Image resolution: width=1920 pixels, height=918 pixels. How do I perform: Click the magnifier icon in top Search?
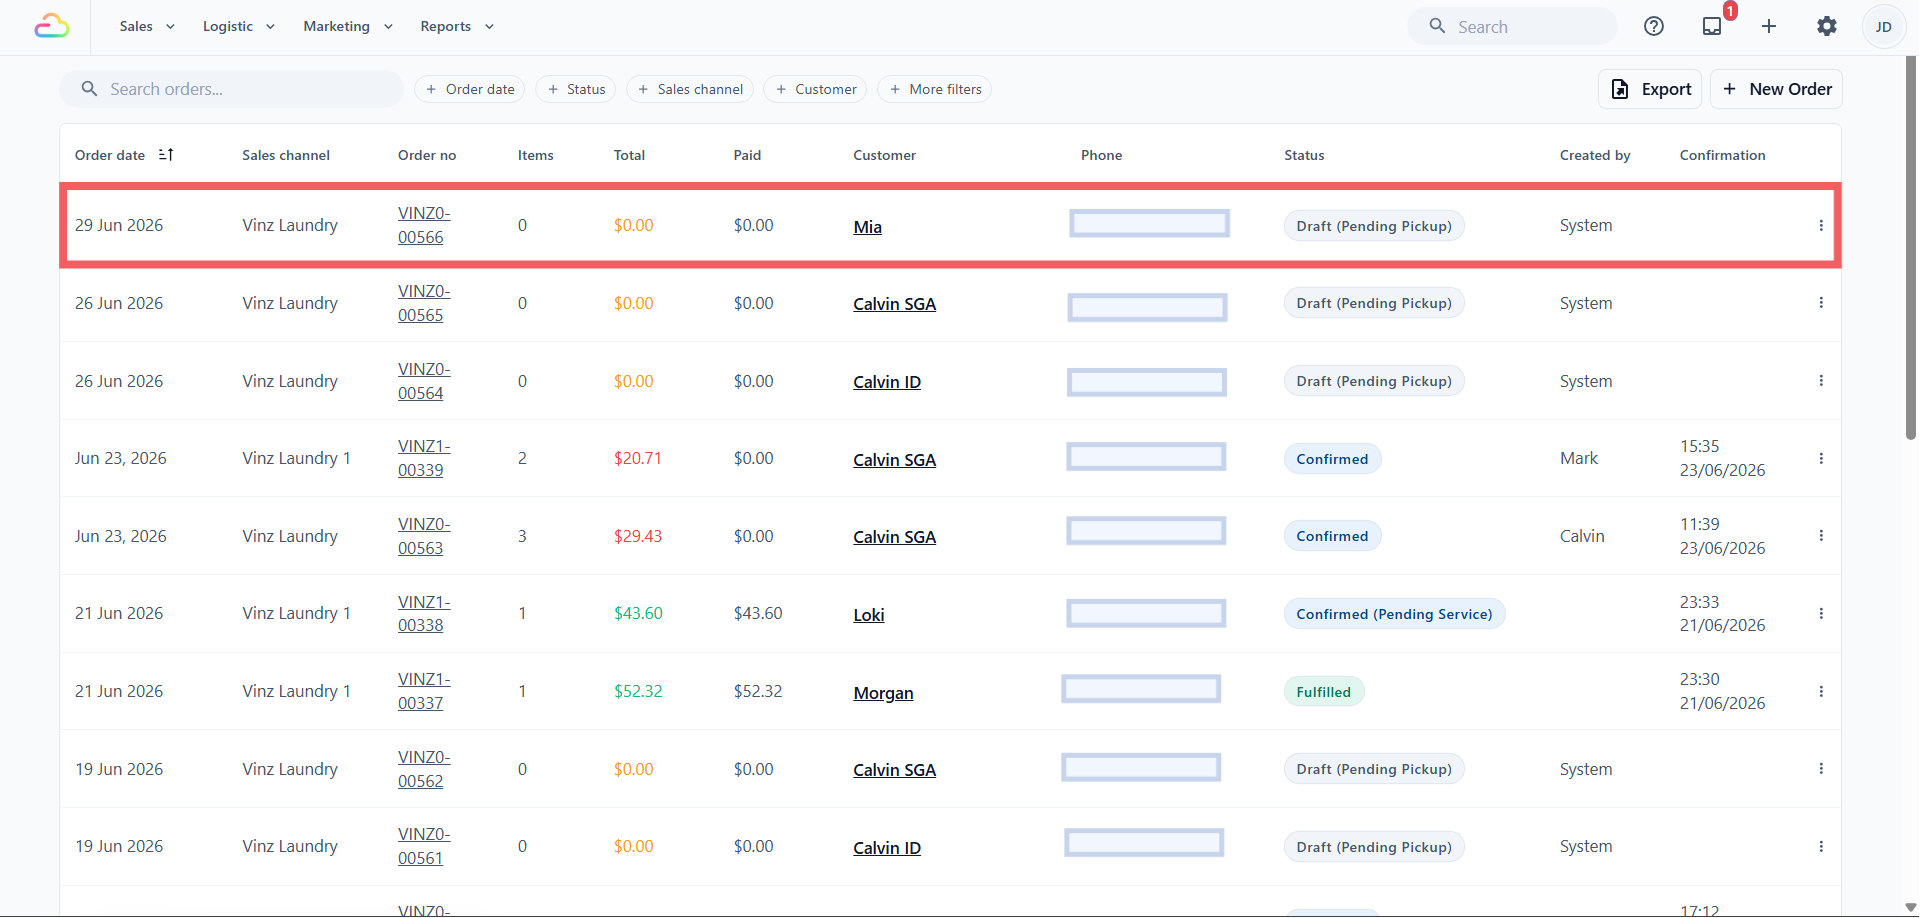1437,26
